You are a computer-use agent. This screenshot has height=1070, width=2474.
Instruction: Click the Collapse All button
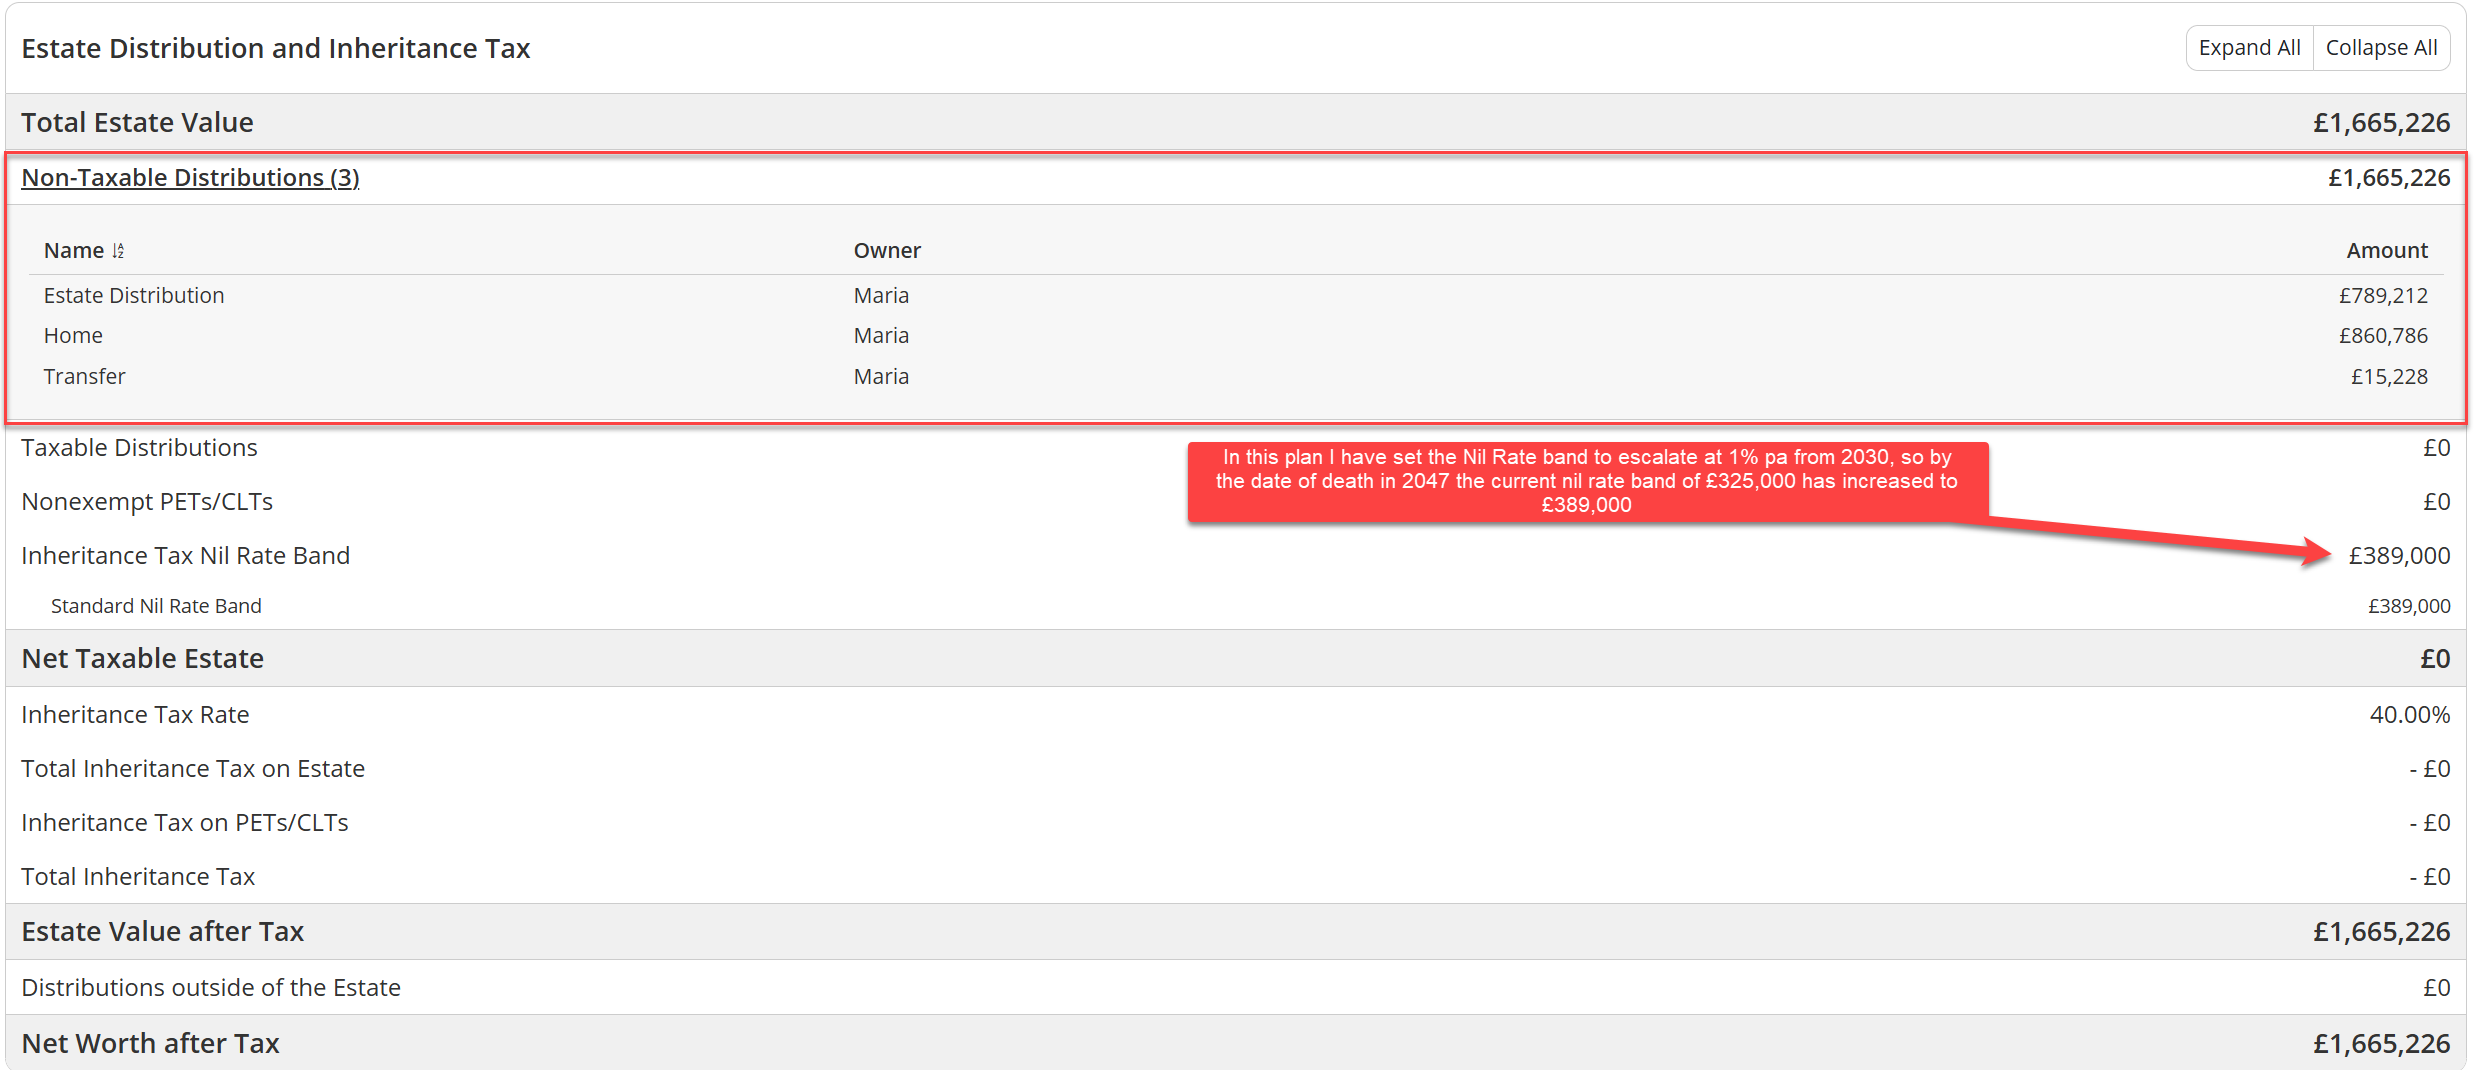coord(2380,48)
